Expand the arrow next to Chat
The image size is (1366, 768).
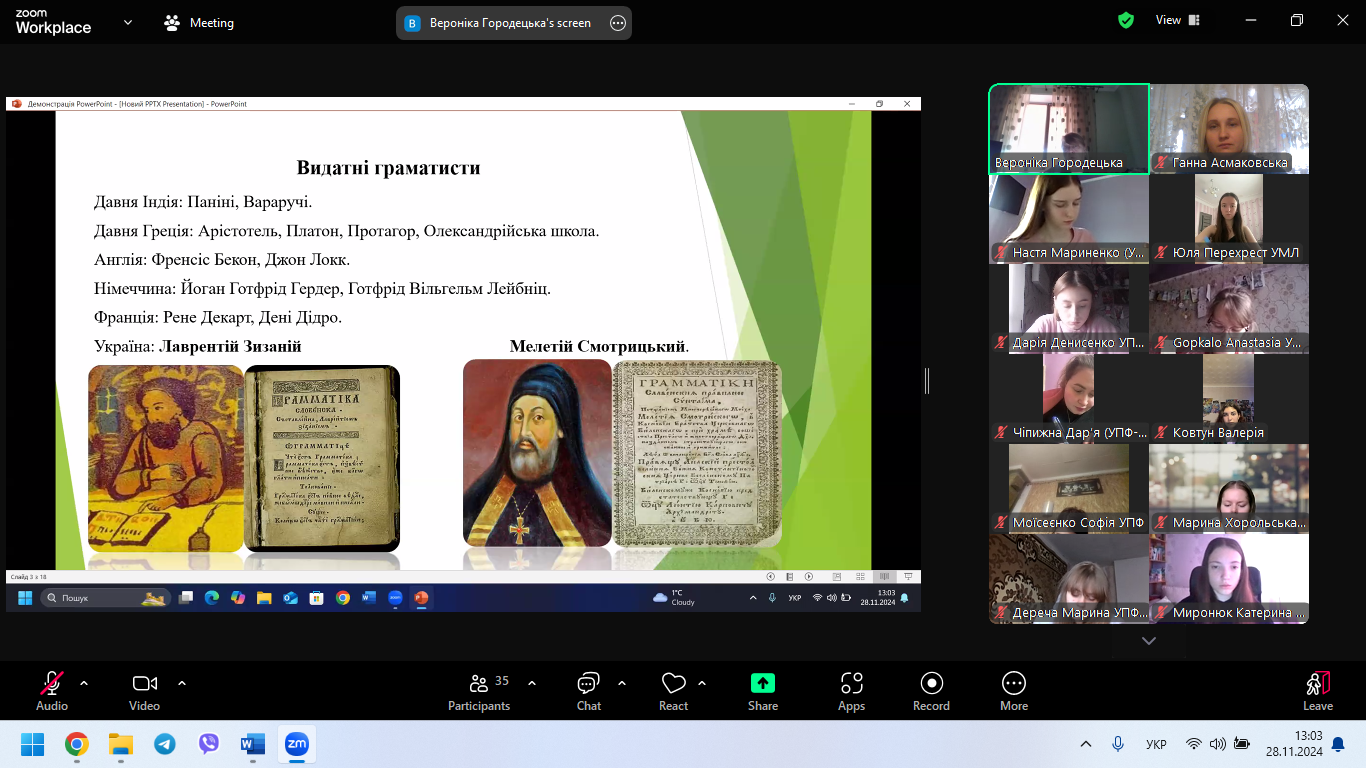622,683
